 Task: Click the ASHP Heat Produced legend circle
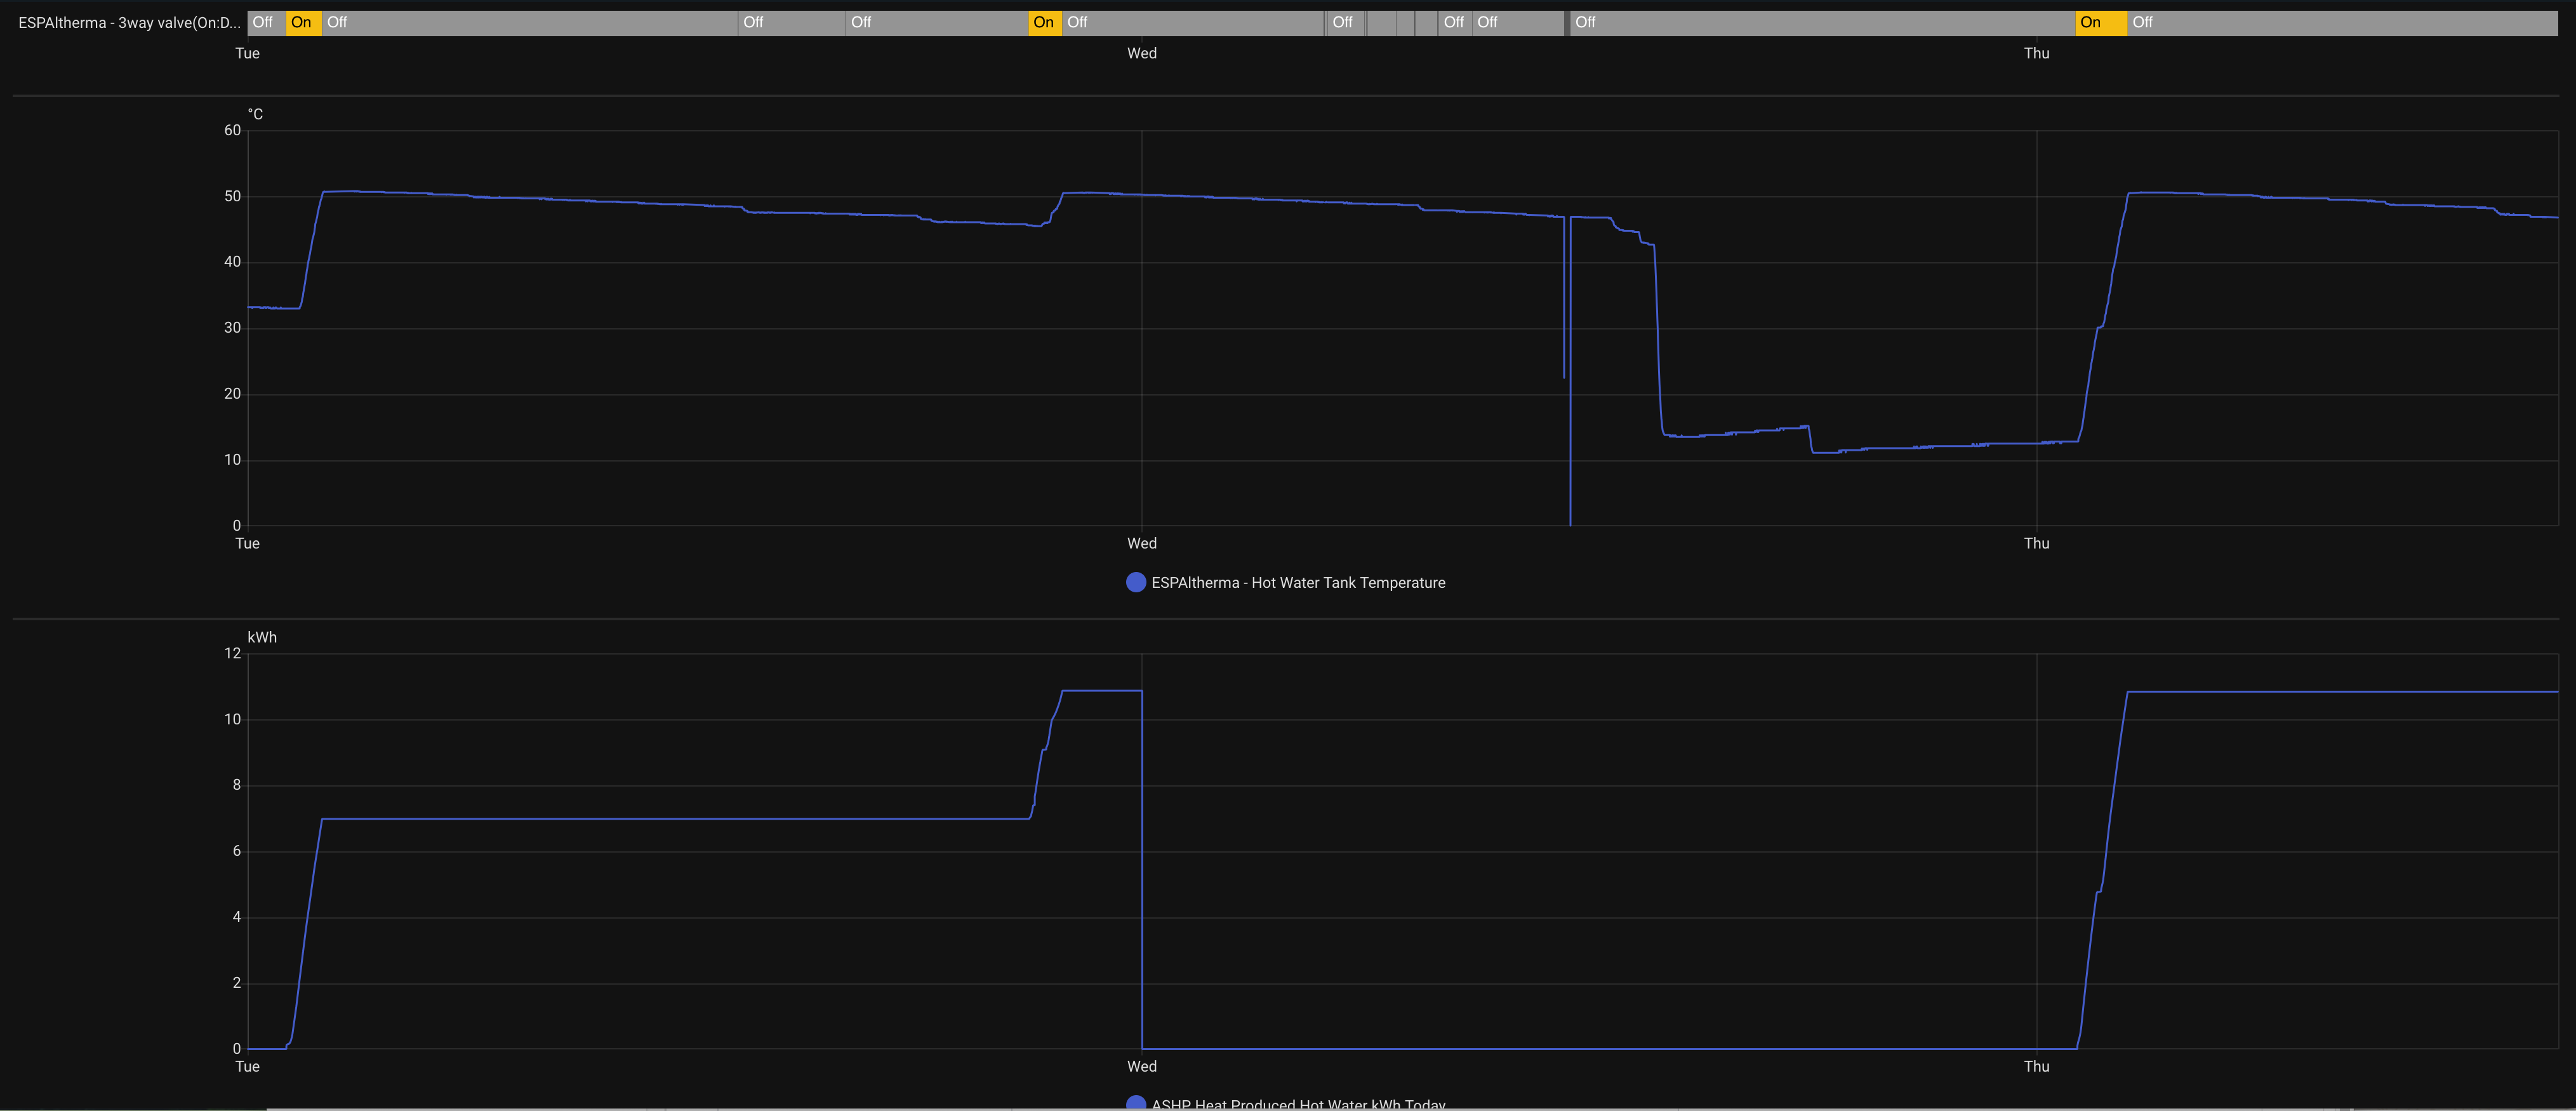tap(1135, 1103)
